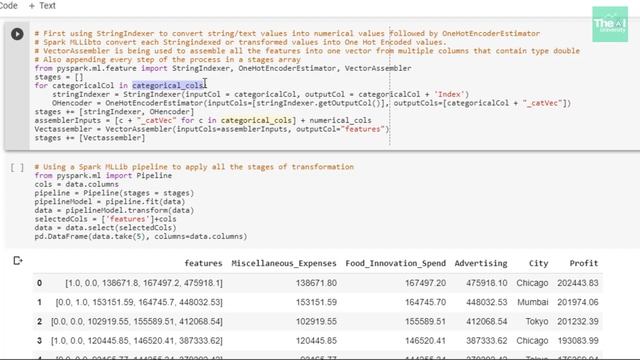
Task: Click Chicago city cell in row 3
Action: (x=532, y=340)
